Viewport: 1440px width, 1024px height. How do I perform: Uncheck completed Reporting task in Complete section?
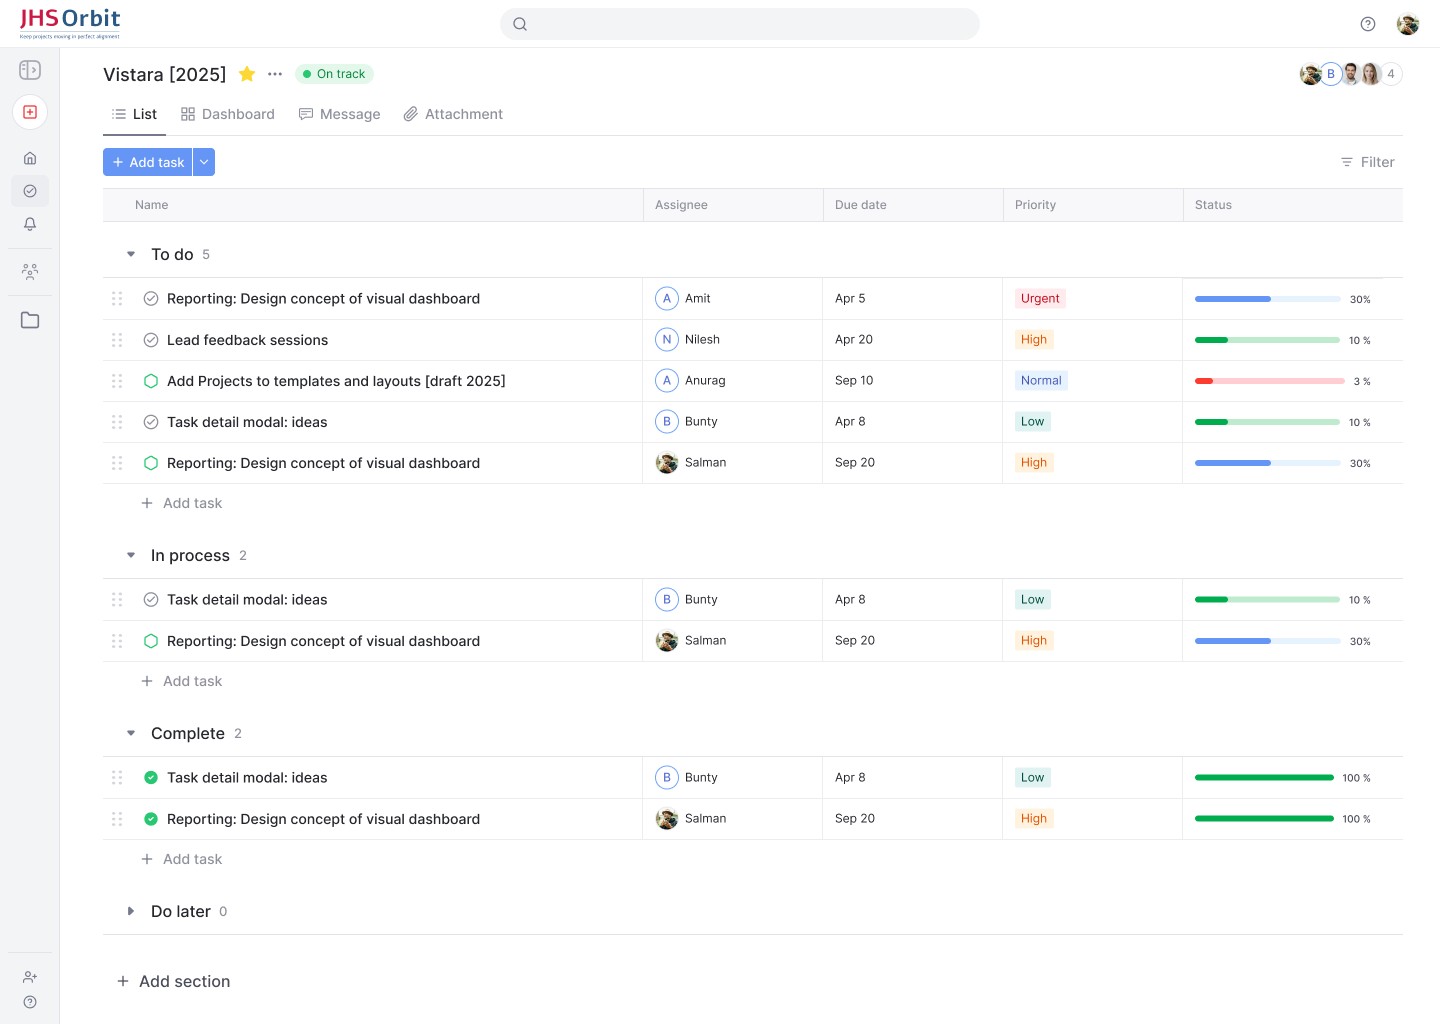point(151,819)
